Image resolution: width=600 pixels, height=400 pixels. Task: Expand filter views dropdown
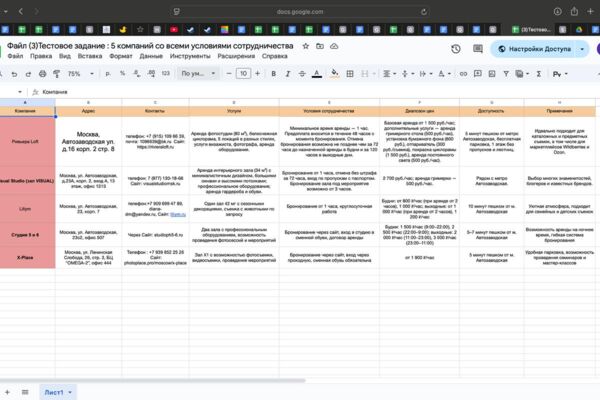528,74
